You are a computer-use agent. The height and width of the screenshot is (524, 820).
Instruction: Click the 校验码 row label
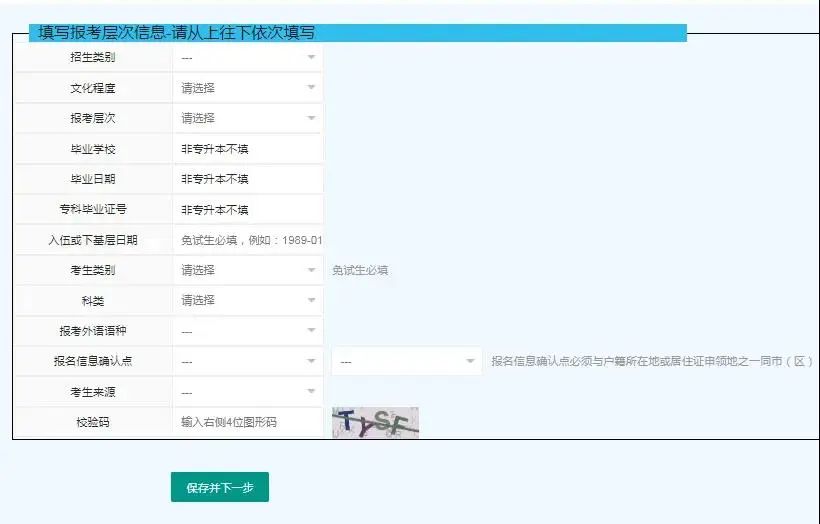(x=93, y=423)
